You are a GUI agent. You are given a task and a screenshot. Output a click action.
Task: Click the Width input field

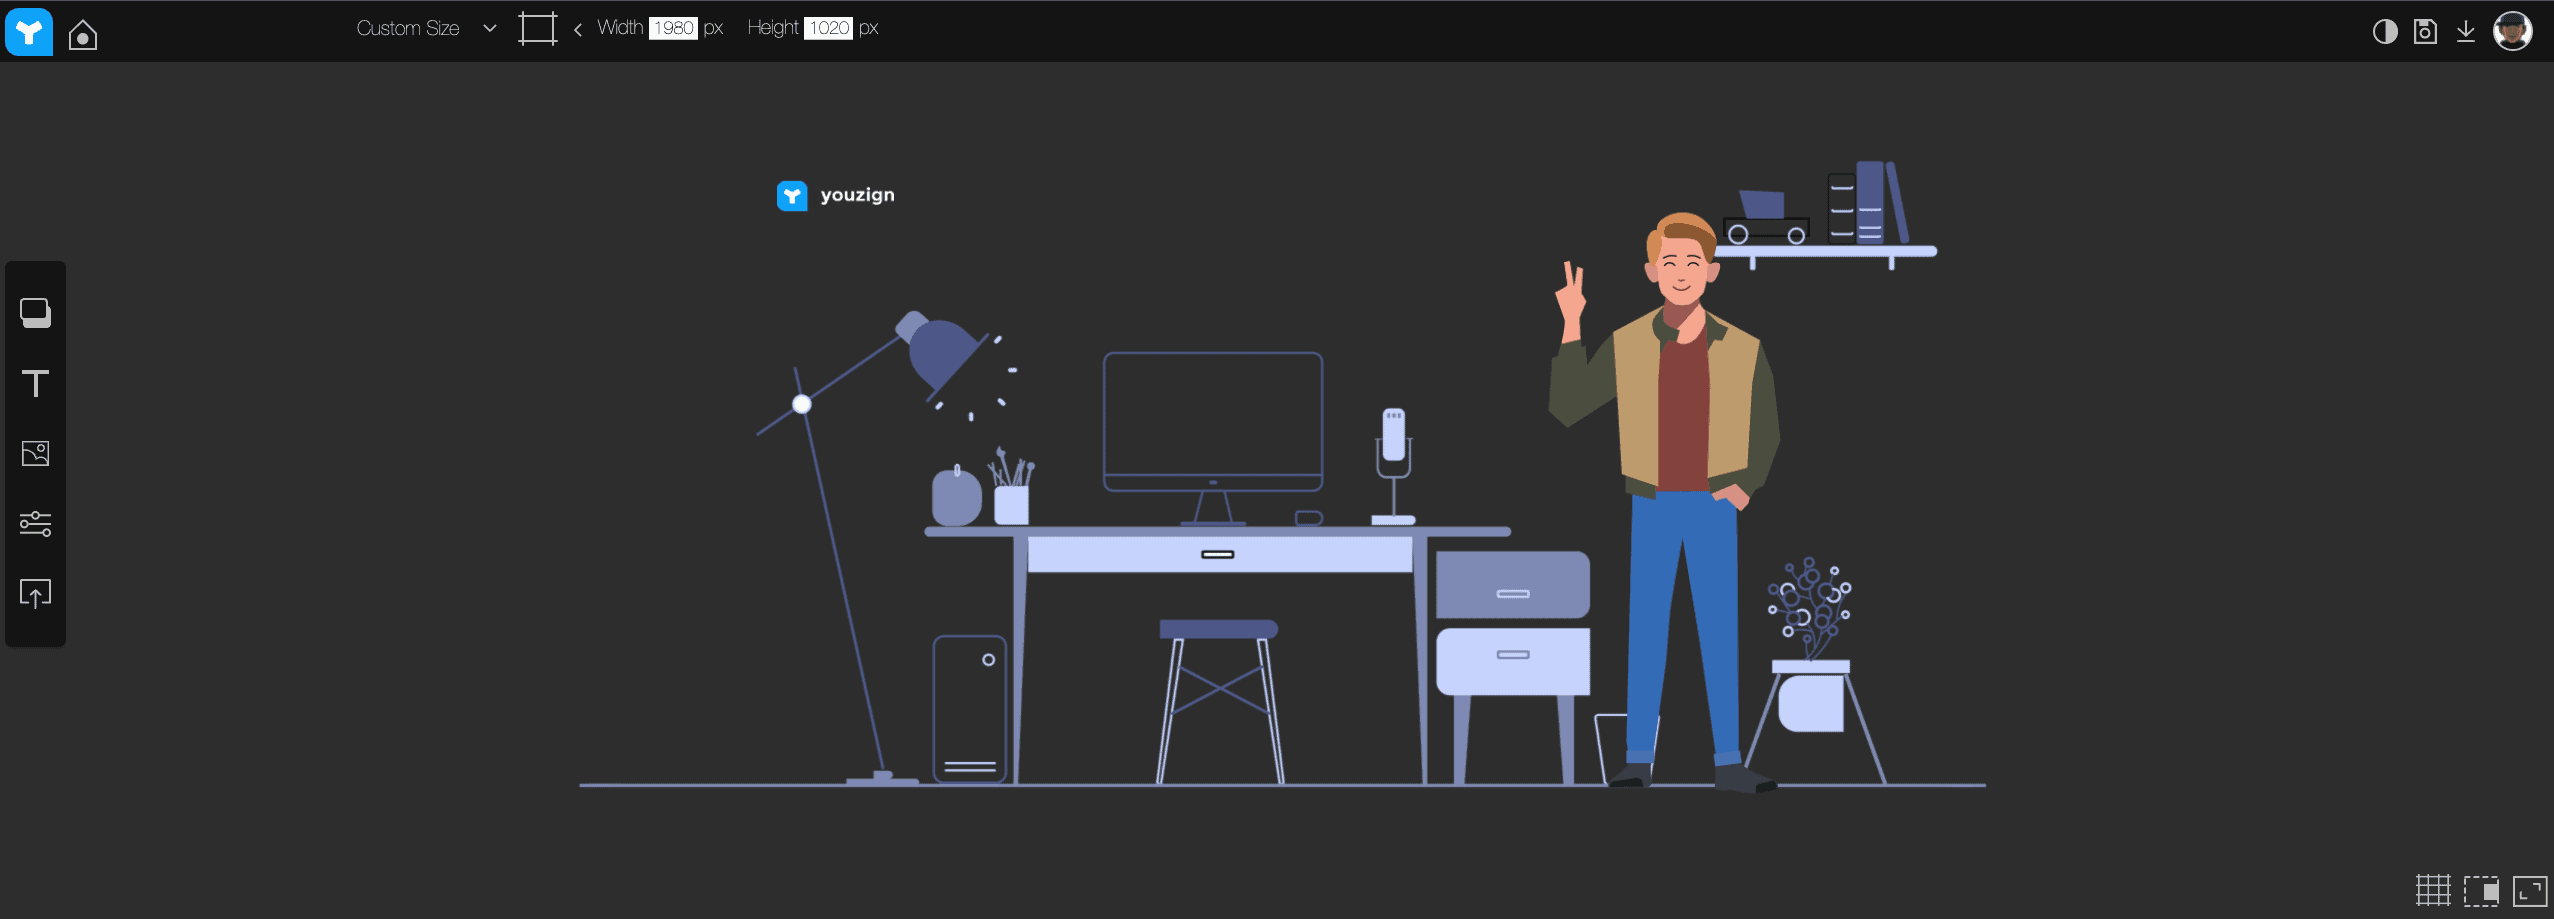[673, 28]
